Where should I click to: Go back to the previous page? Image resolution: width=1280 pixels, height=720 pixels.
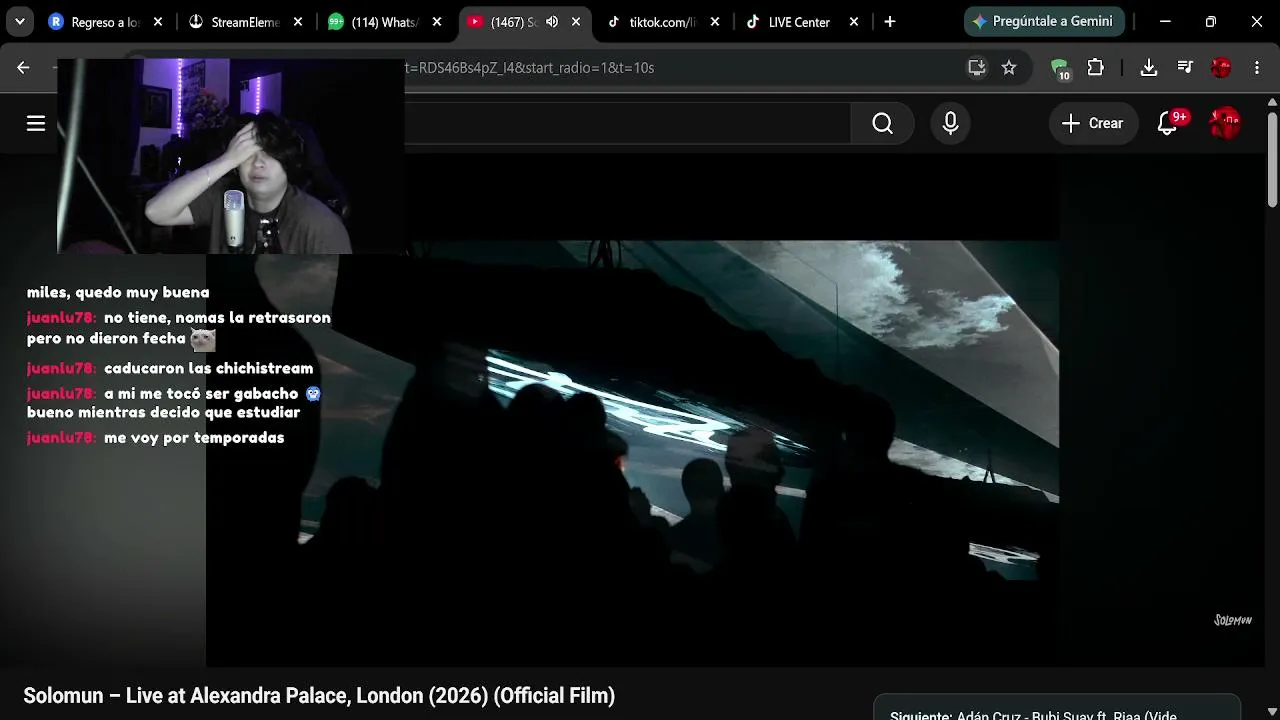23,67
